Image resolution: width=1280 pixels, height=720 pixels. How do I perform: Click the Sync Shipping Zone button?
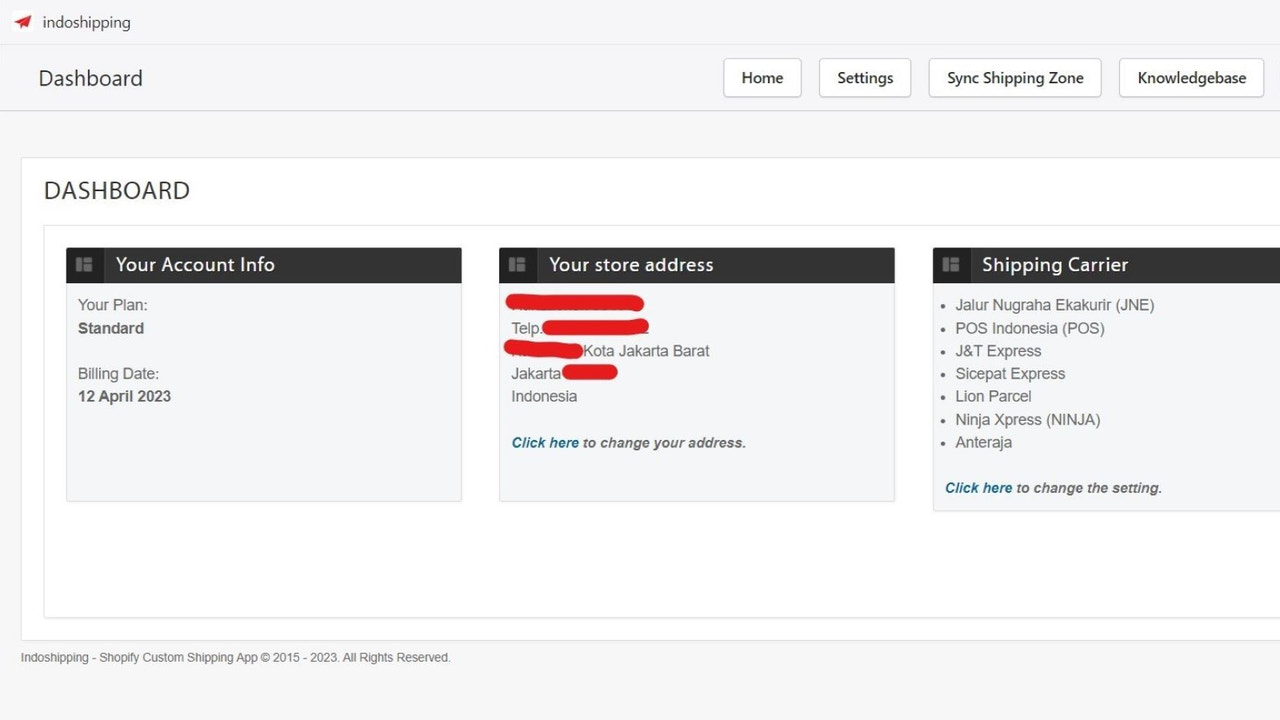click(x=1014, y=77)
